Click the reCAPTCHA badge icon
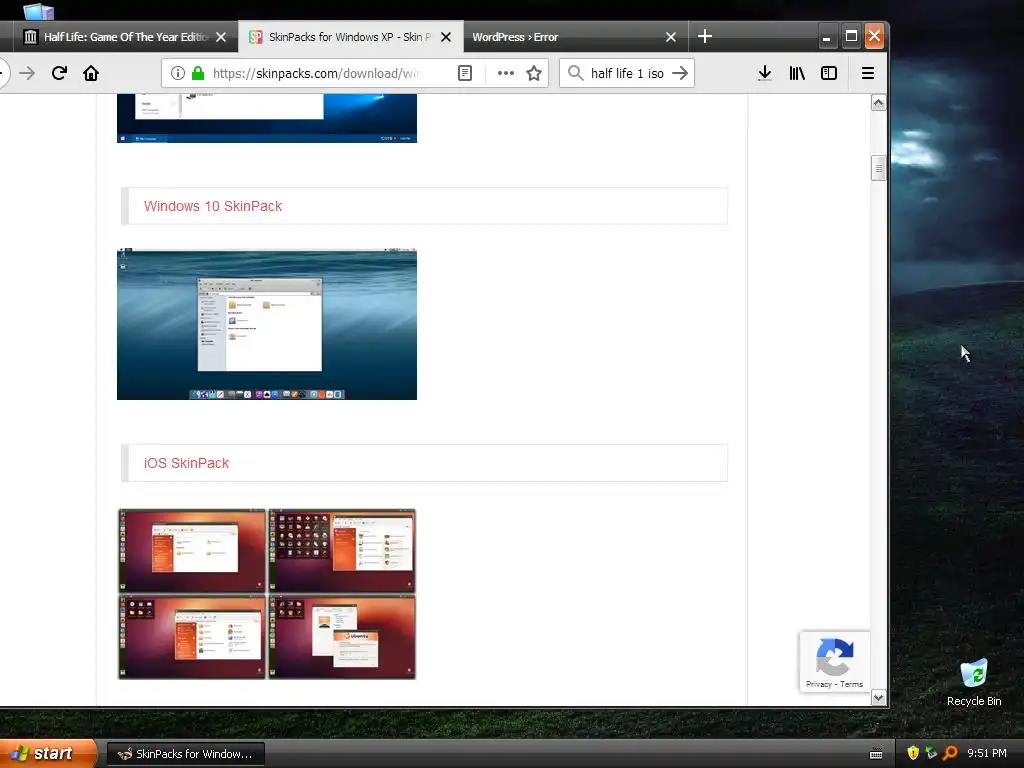Screen dimensions: 1024x768 (835, 656)
